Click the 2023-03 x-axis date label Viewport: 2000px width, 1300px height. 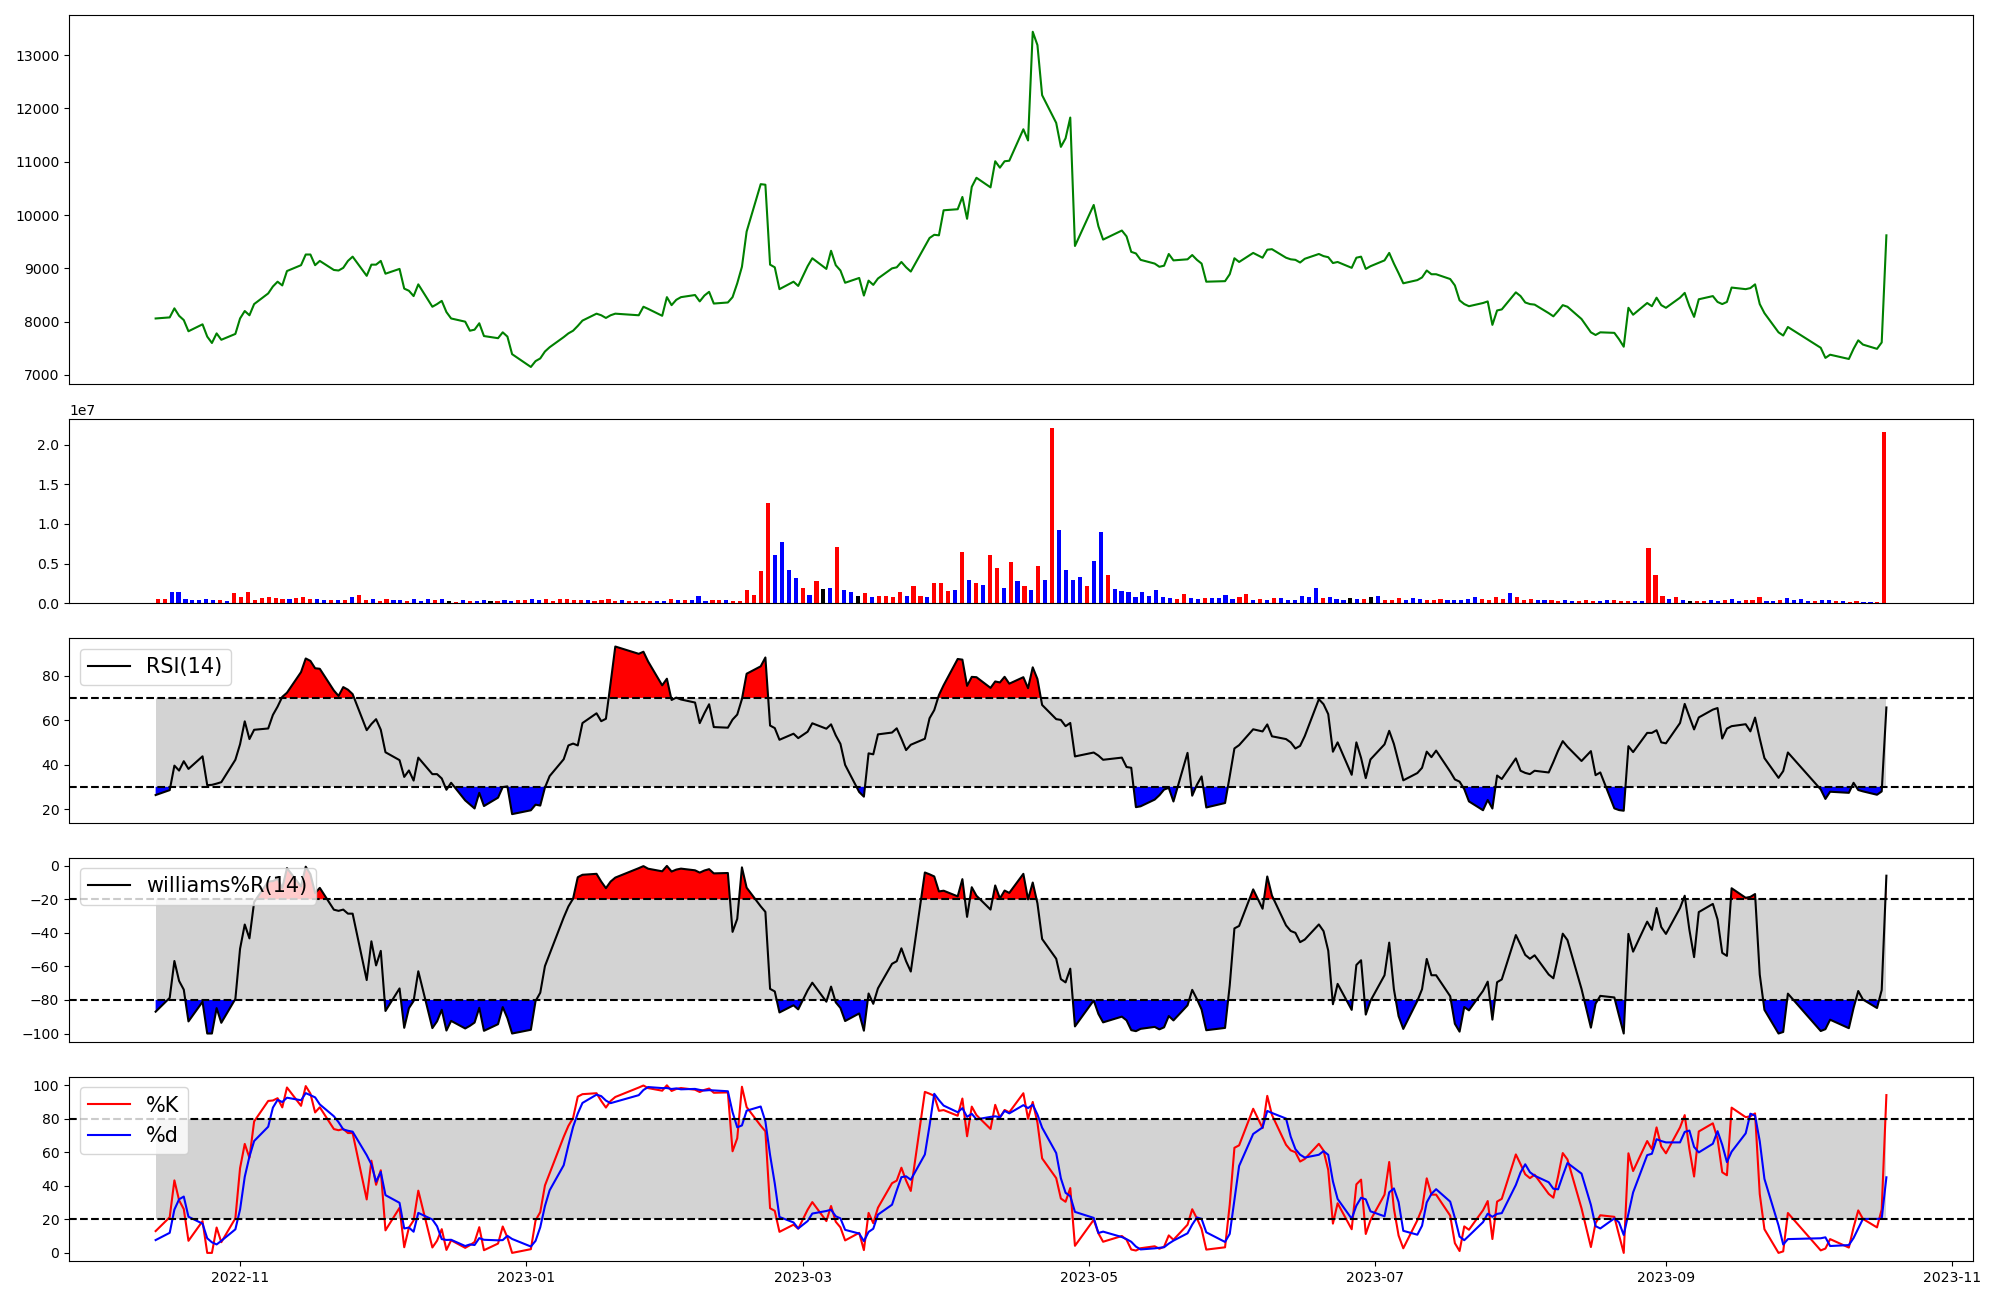803,1277
